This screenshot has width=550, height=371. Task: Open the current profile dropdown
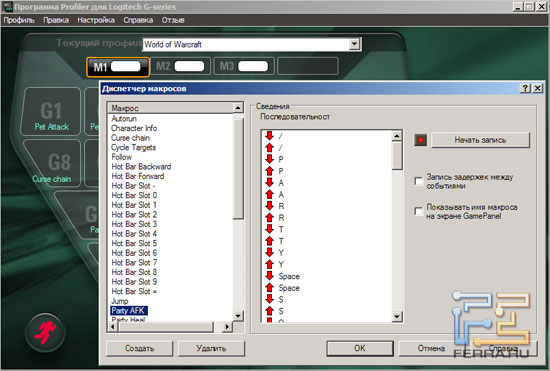[x=355, y=44]
